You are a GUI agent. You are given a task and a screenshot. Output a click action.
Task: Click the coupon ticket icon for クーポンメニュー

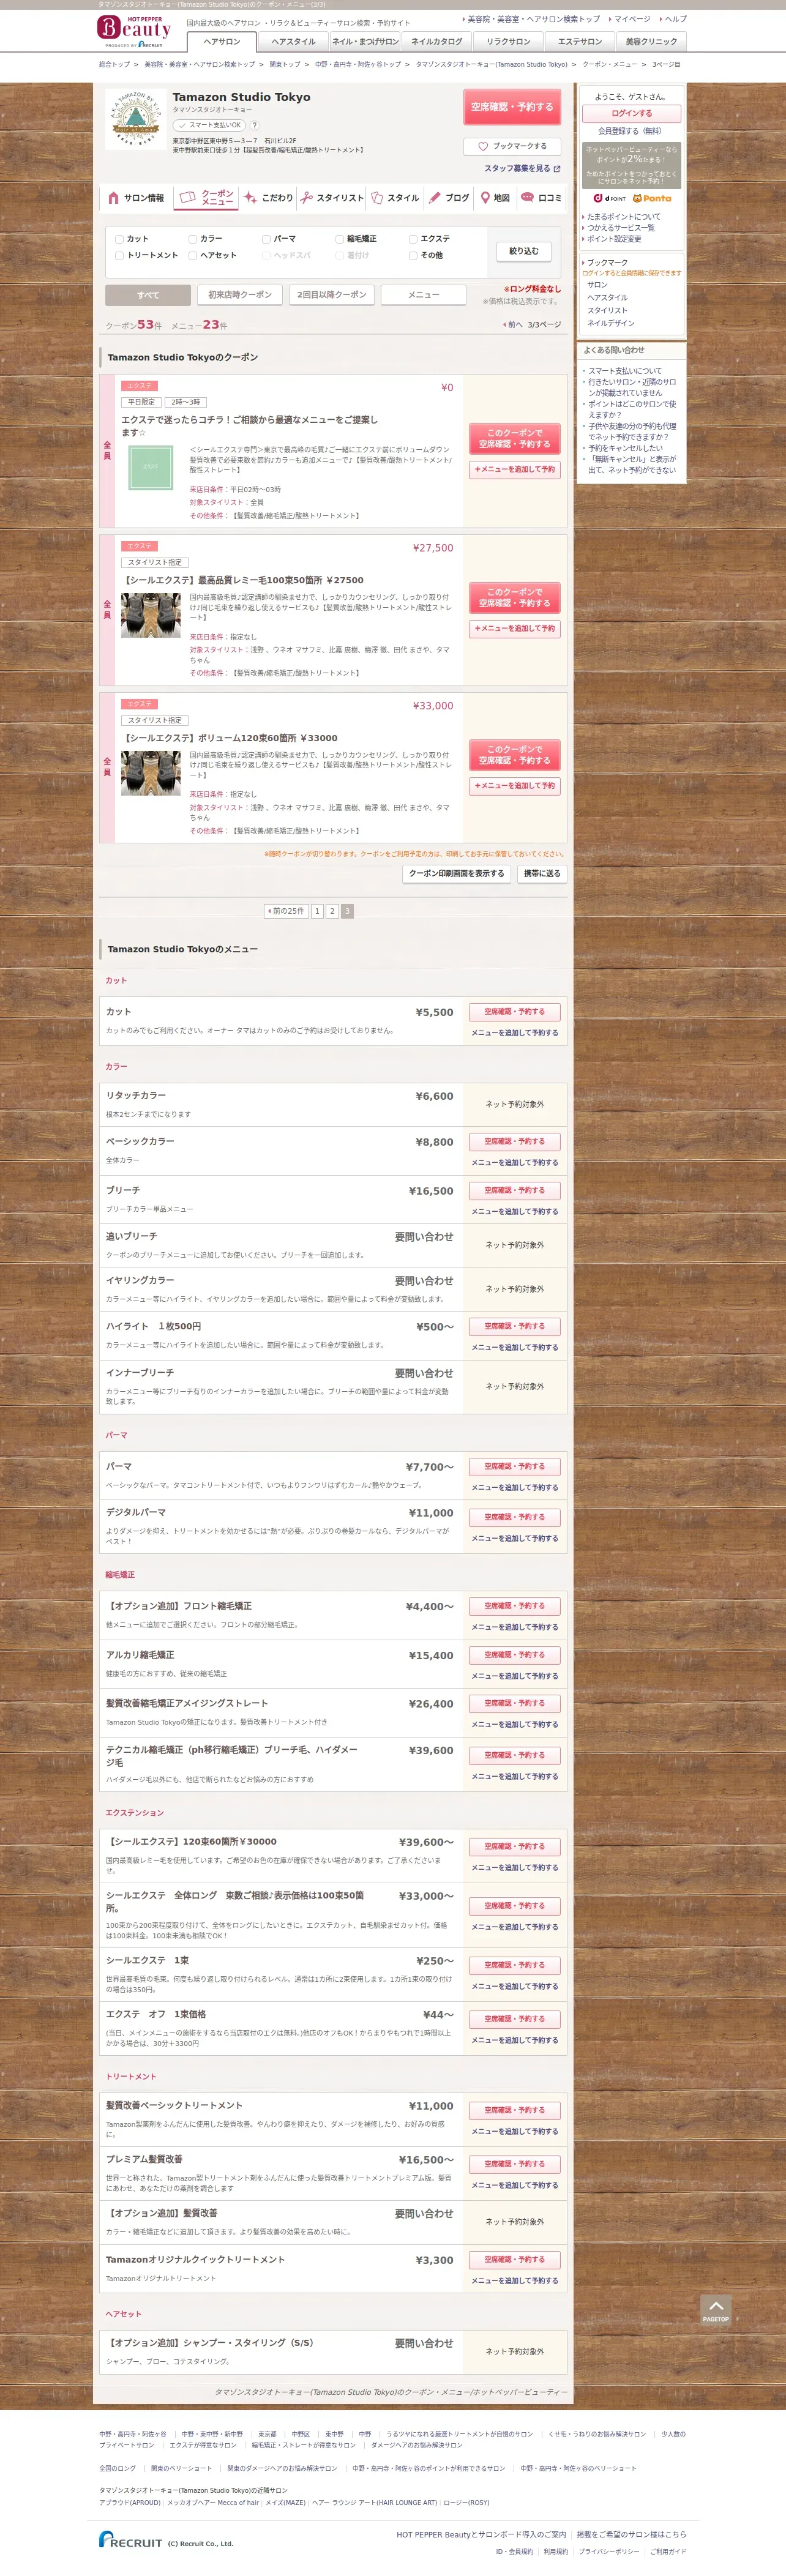[187, 198]
